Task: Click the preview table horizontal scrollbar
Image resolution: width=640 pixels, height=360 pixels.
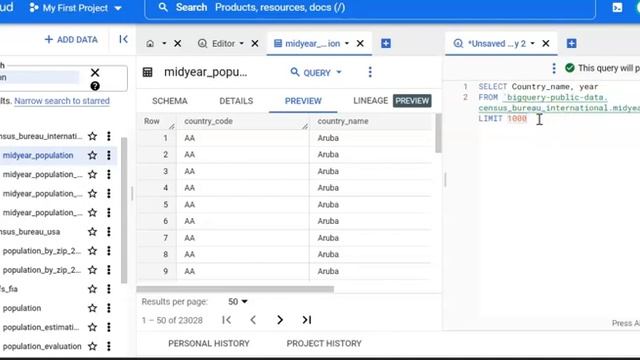Action: coord(235,289)
